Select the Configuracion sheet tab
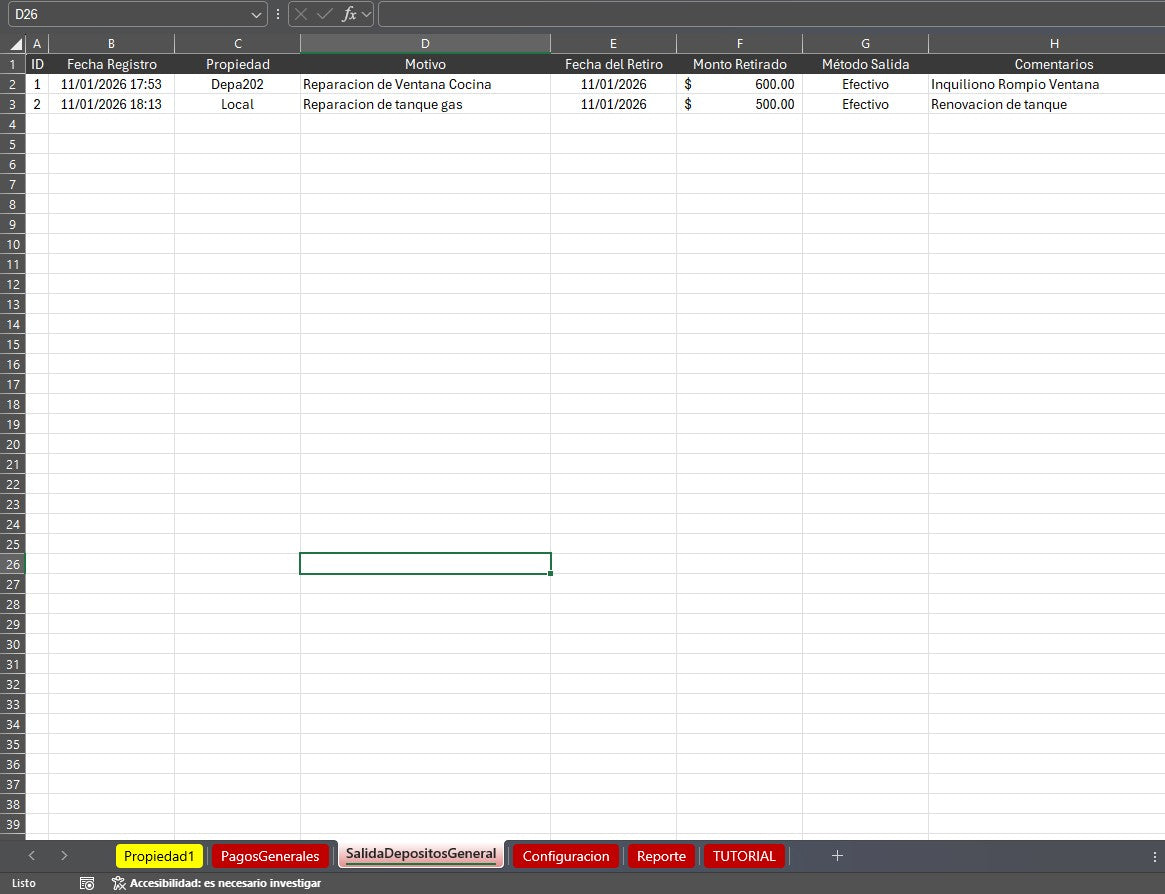This screenshot has height=894, width=1165. (x=566, y=856)
